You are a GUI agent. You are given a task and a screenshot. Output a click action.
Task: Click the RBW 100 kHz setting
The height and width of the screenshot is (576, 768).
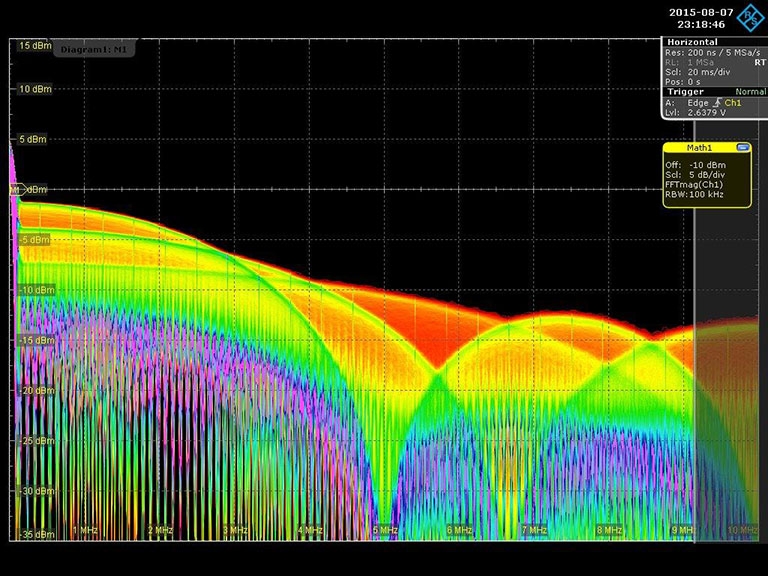click(699, 194)
